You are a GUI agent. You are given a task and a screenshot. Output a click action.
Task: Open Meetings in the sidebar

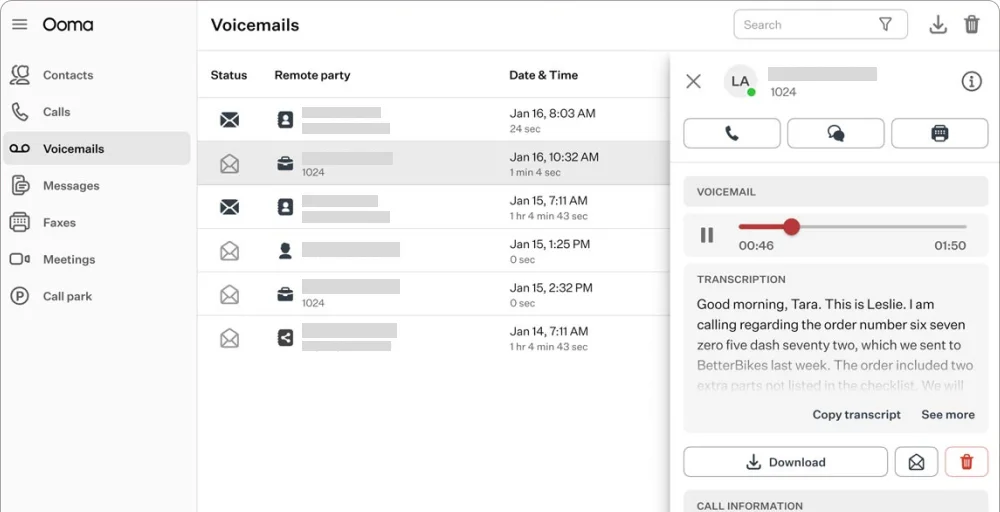pyautogui.click(x=97, y=260)
